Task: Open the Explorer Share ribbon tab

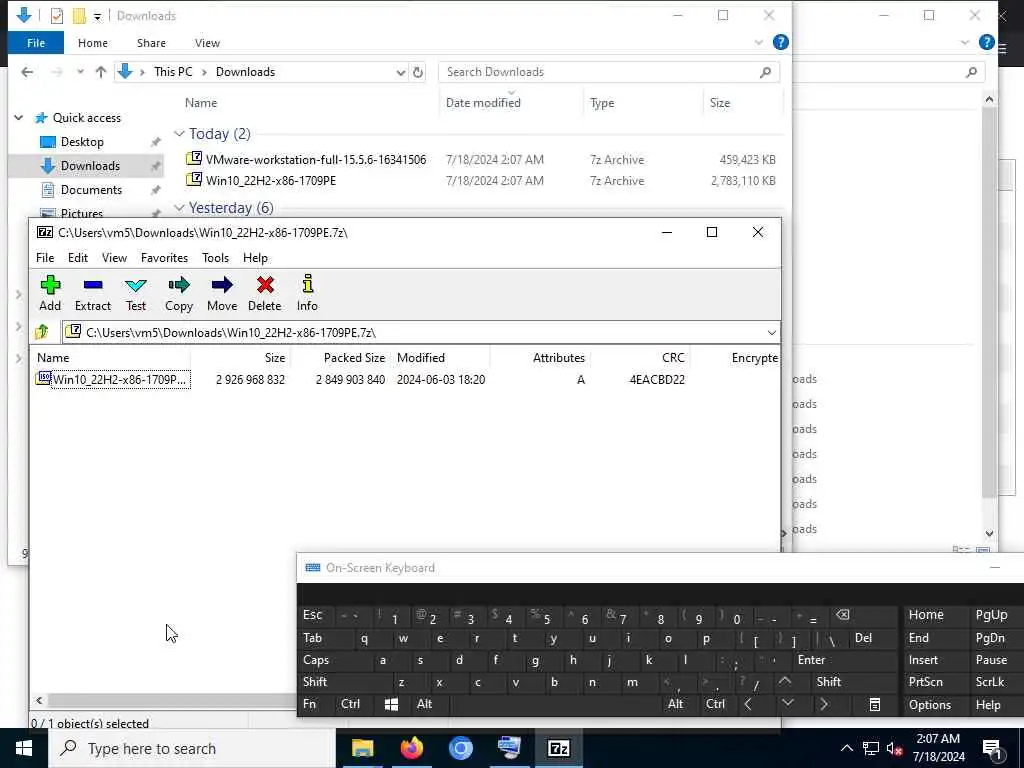Action: point(151,43)
